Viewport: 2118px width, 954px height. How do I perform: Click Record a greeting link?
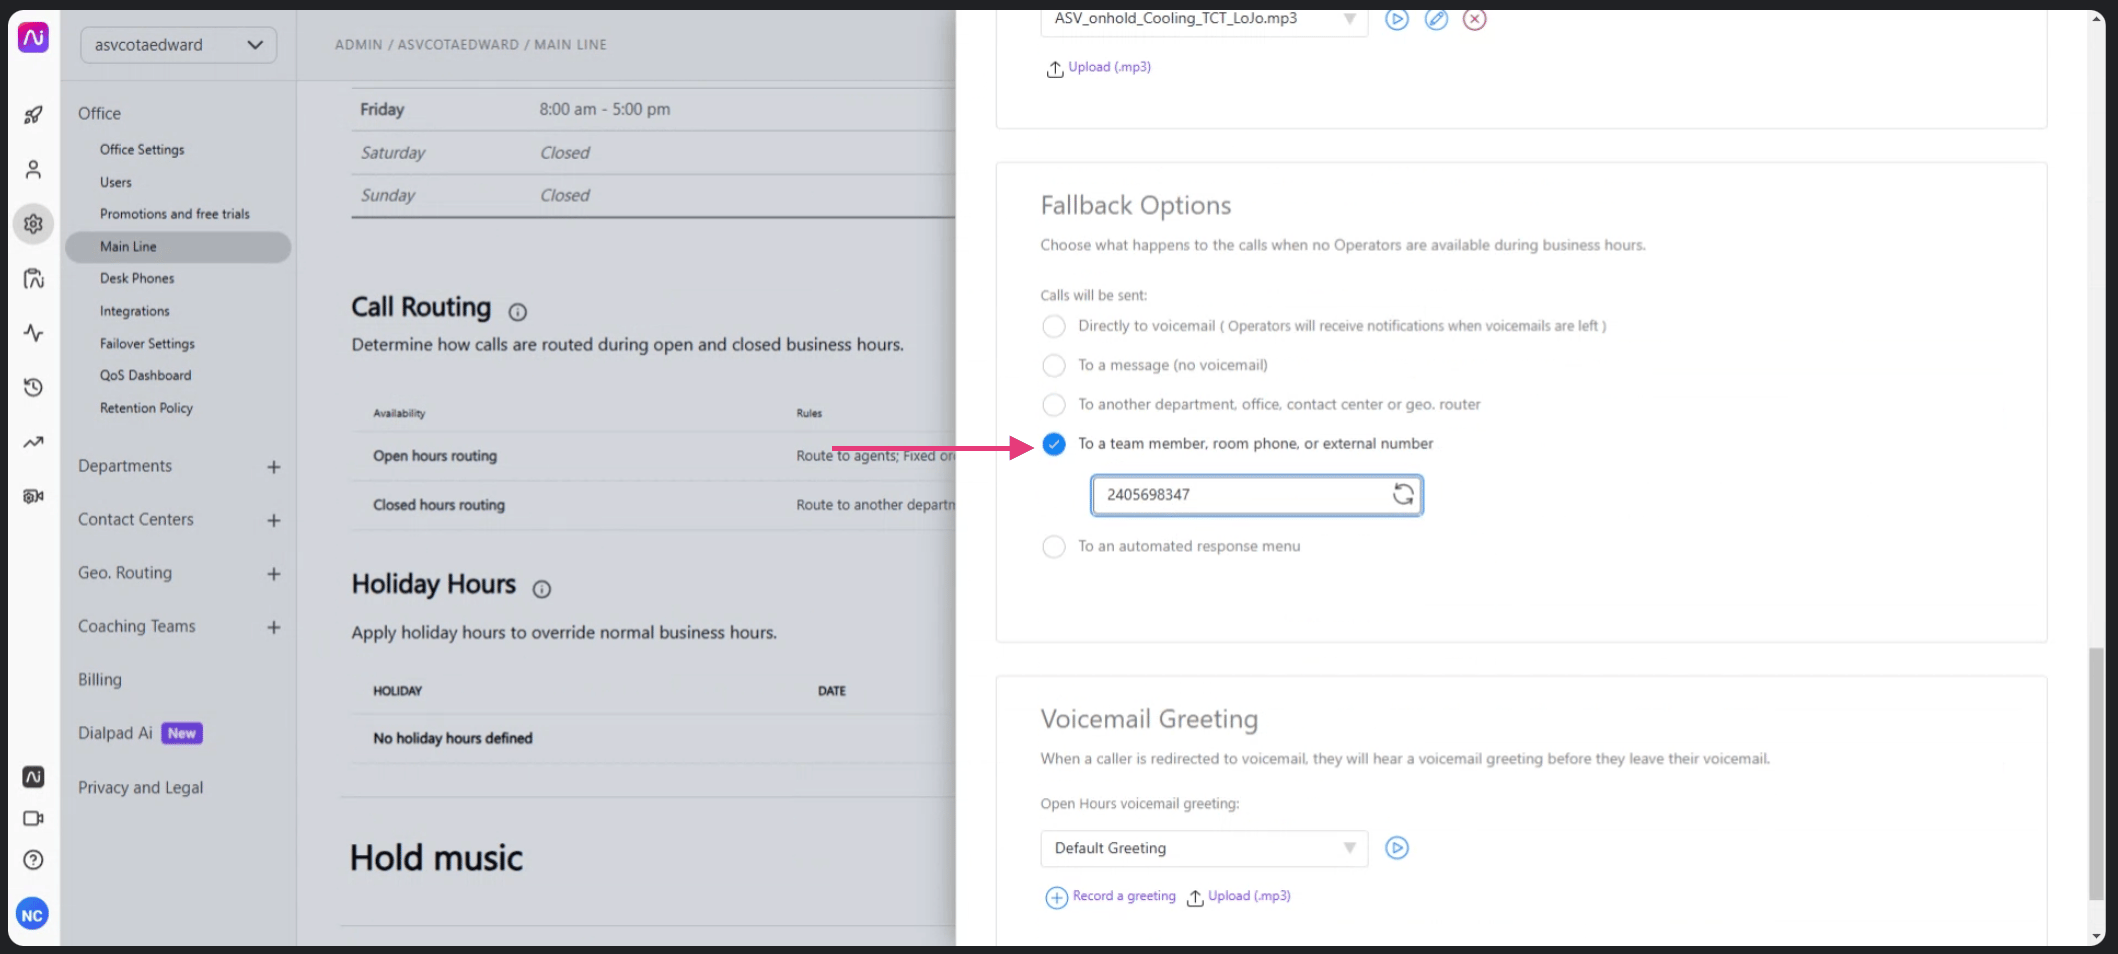(1112, 896)
